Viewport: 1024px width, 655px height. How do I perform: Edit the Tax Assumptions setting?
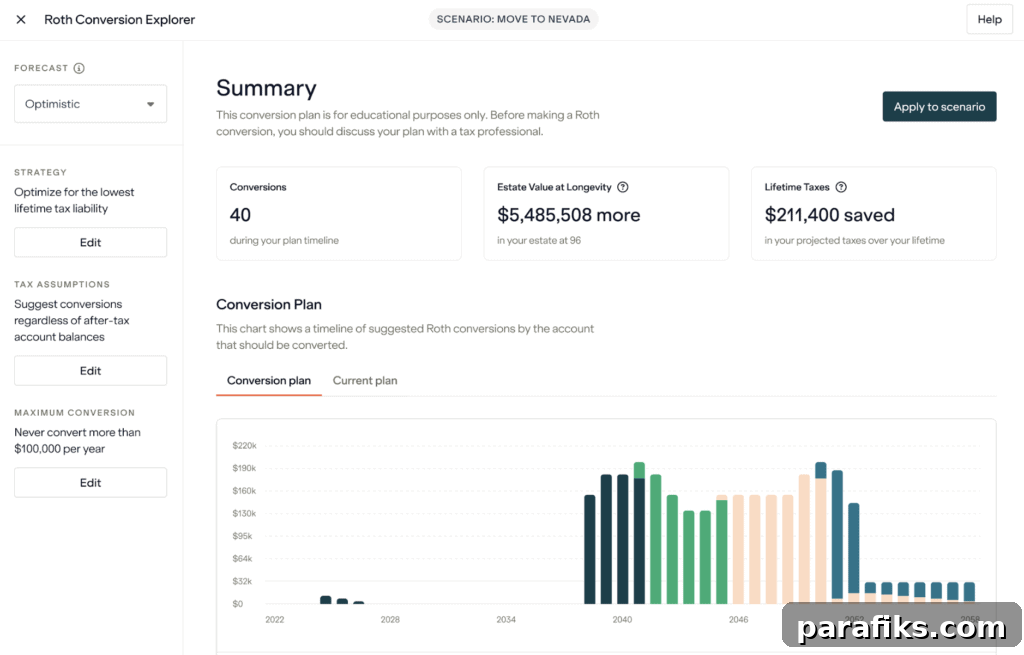pos(90,370)
